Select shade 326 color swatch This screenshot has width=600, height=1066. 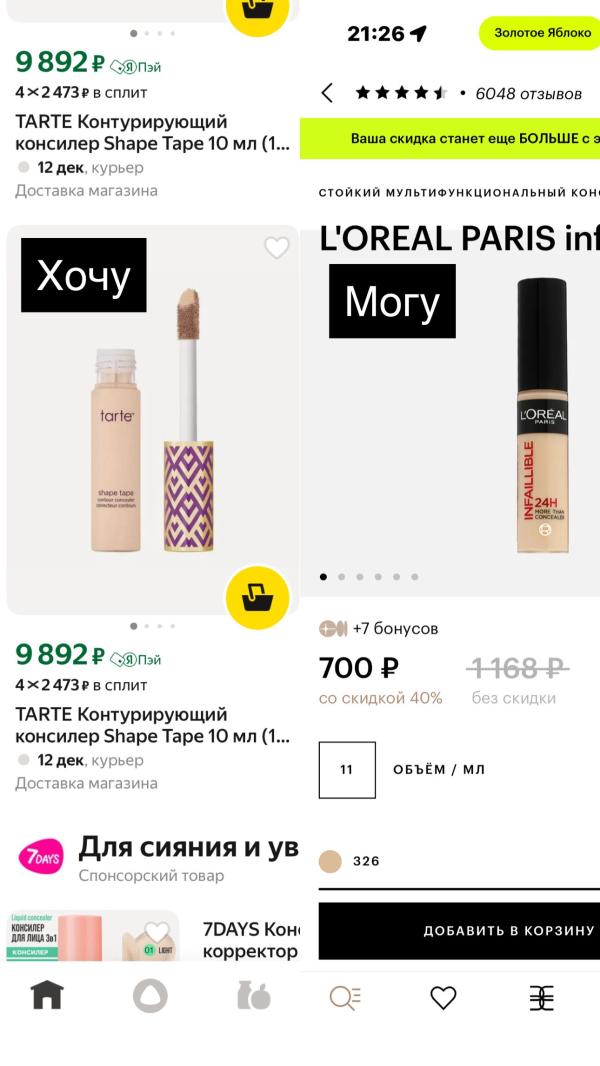pyautogui.click(x=330, y=861)
